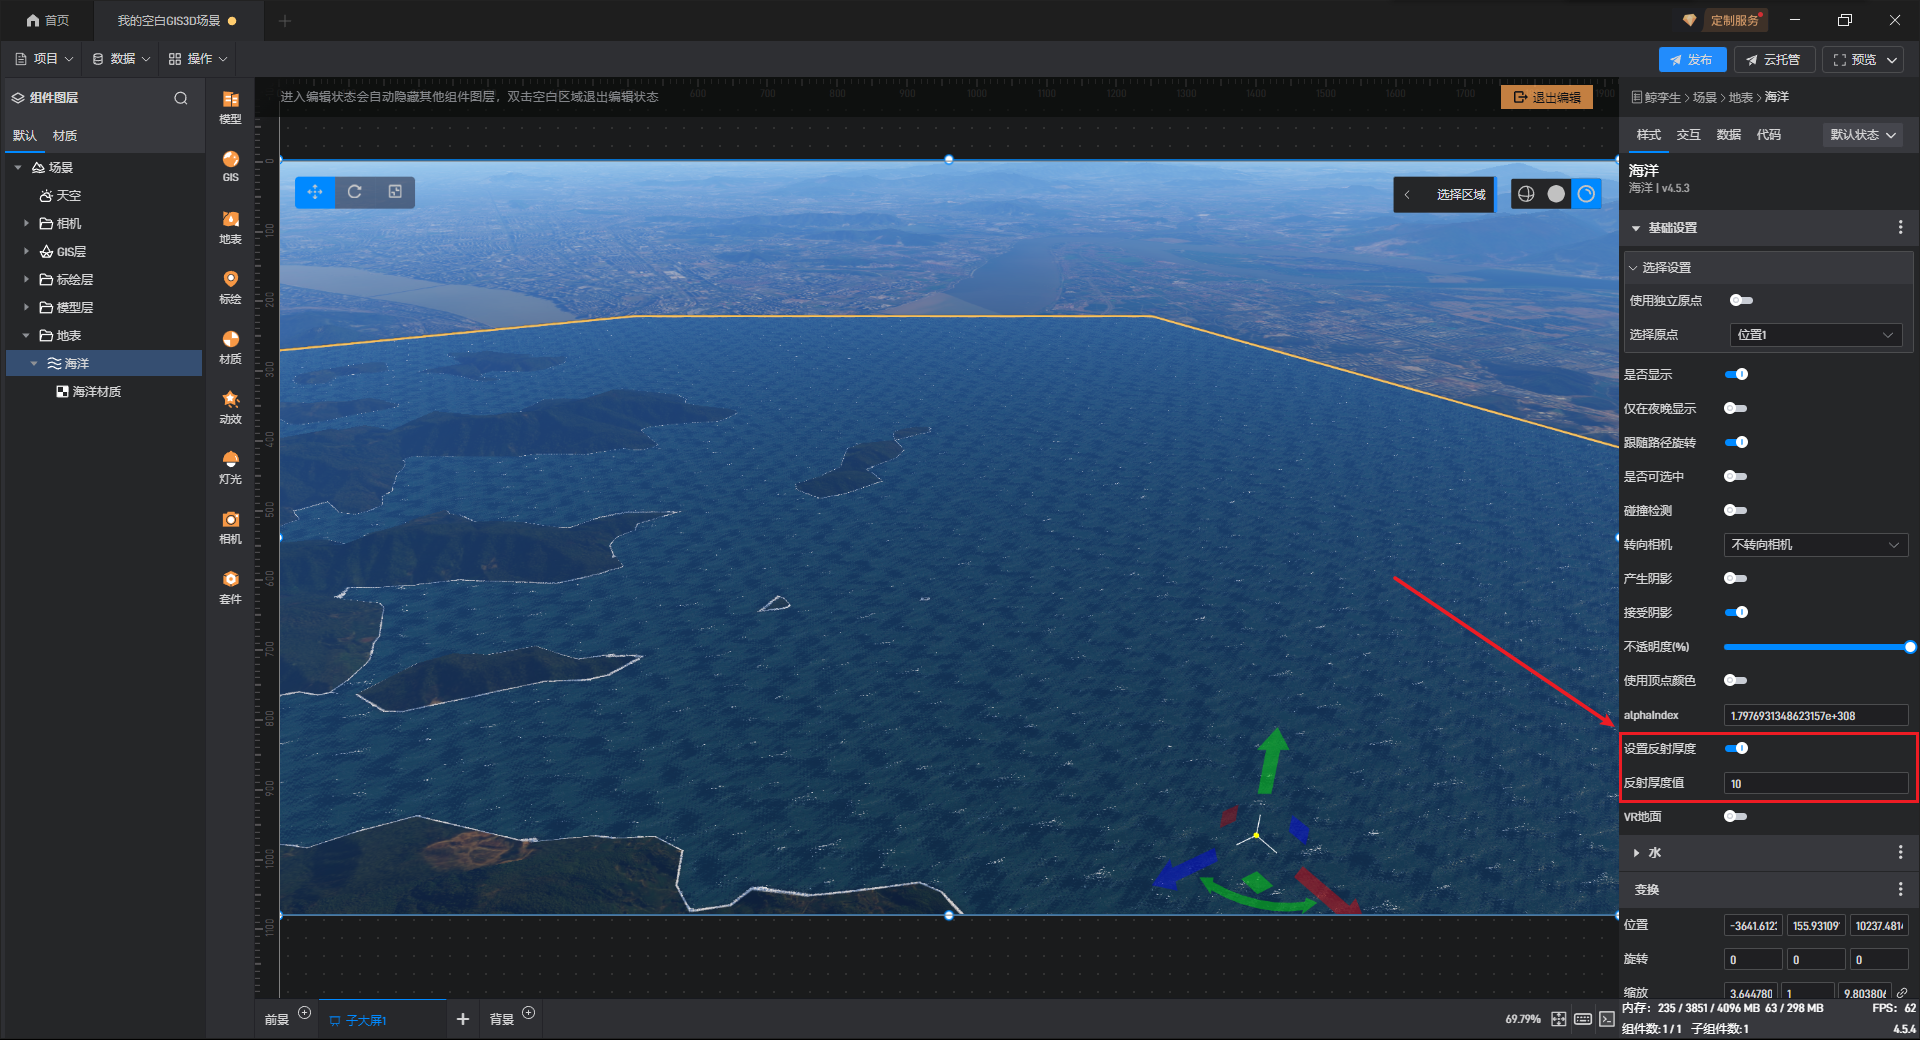The image size is (1920, 1040).
Task: Open the 模型 component library icon
Action: [x=230, y=106]
